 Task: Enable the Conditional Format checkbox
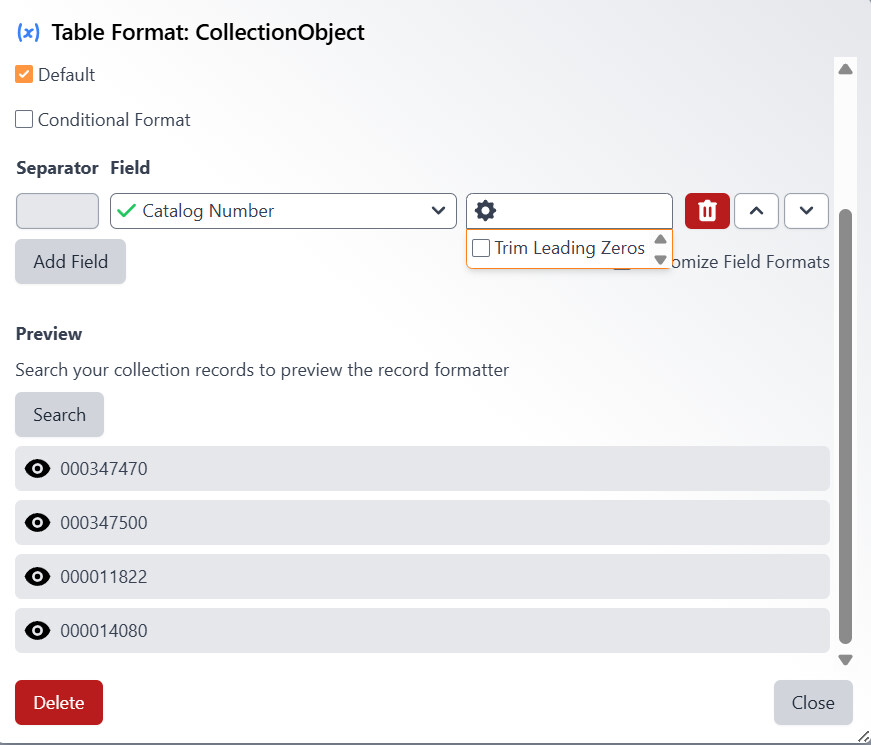[24, 120]
